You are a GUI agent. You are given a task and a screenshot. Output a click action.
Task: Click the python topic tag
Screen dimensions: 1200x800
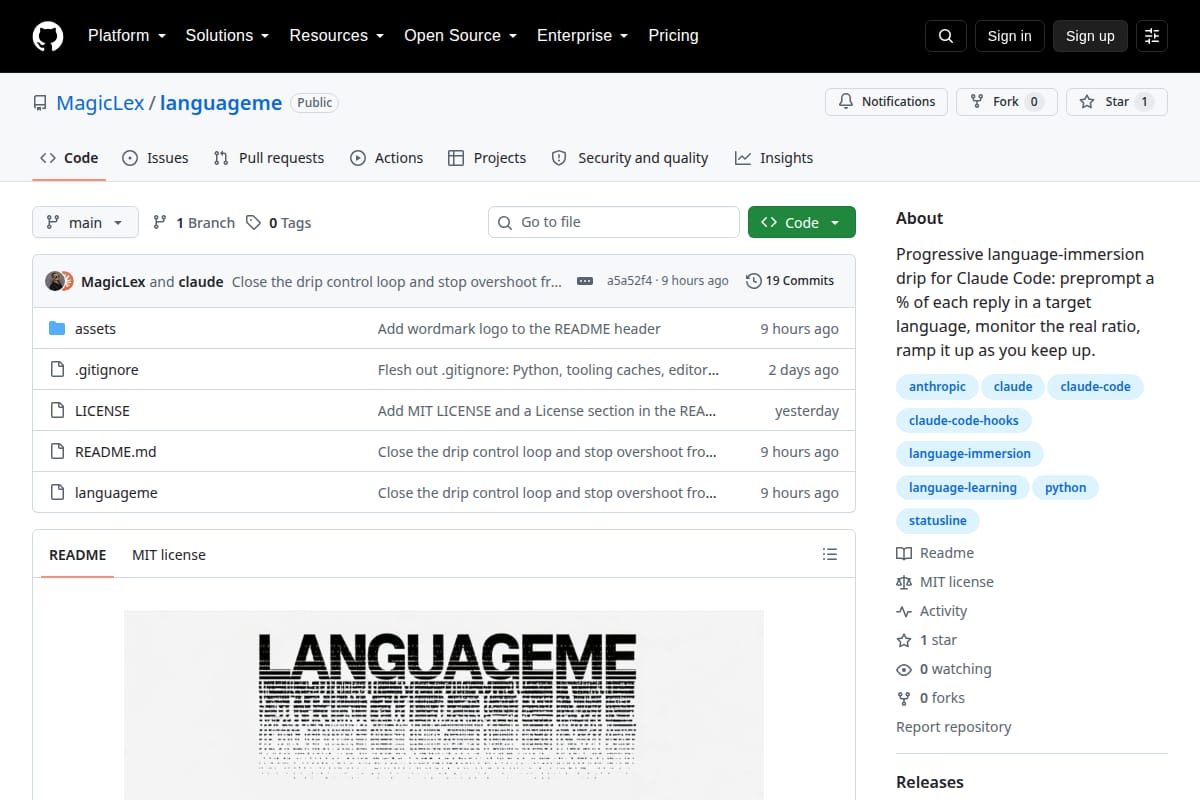[1066, 487]
